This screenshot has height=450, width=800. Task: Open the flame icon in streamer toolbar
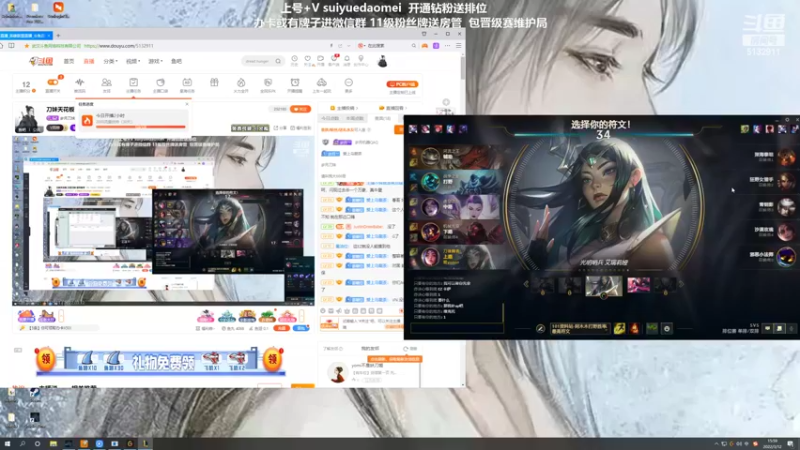pyautogui.click(x=241, y=82)
